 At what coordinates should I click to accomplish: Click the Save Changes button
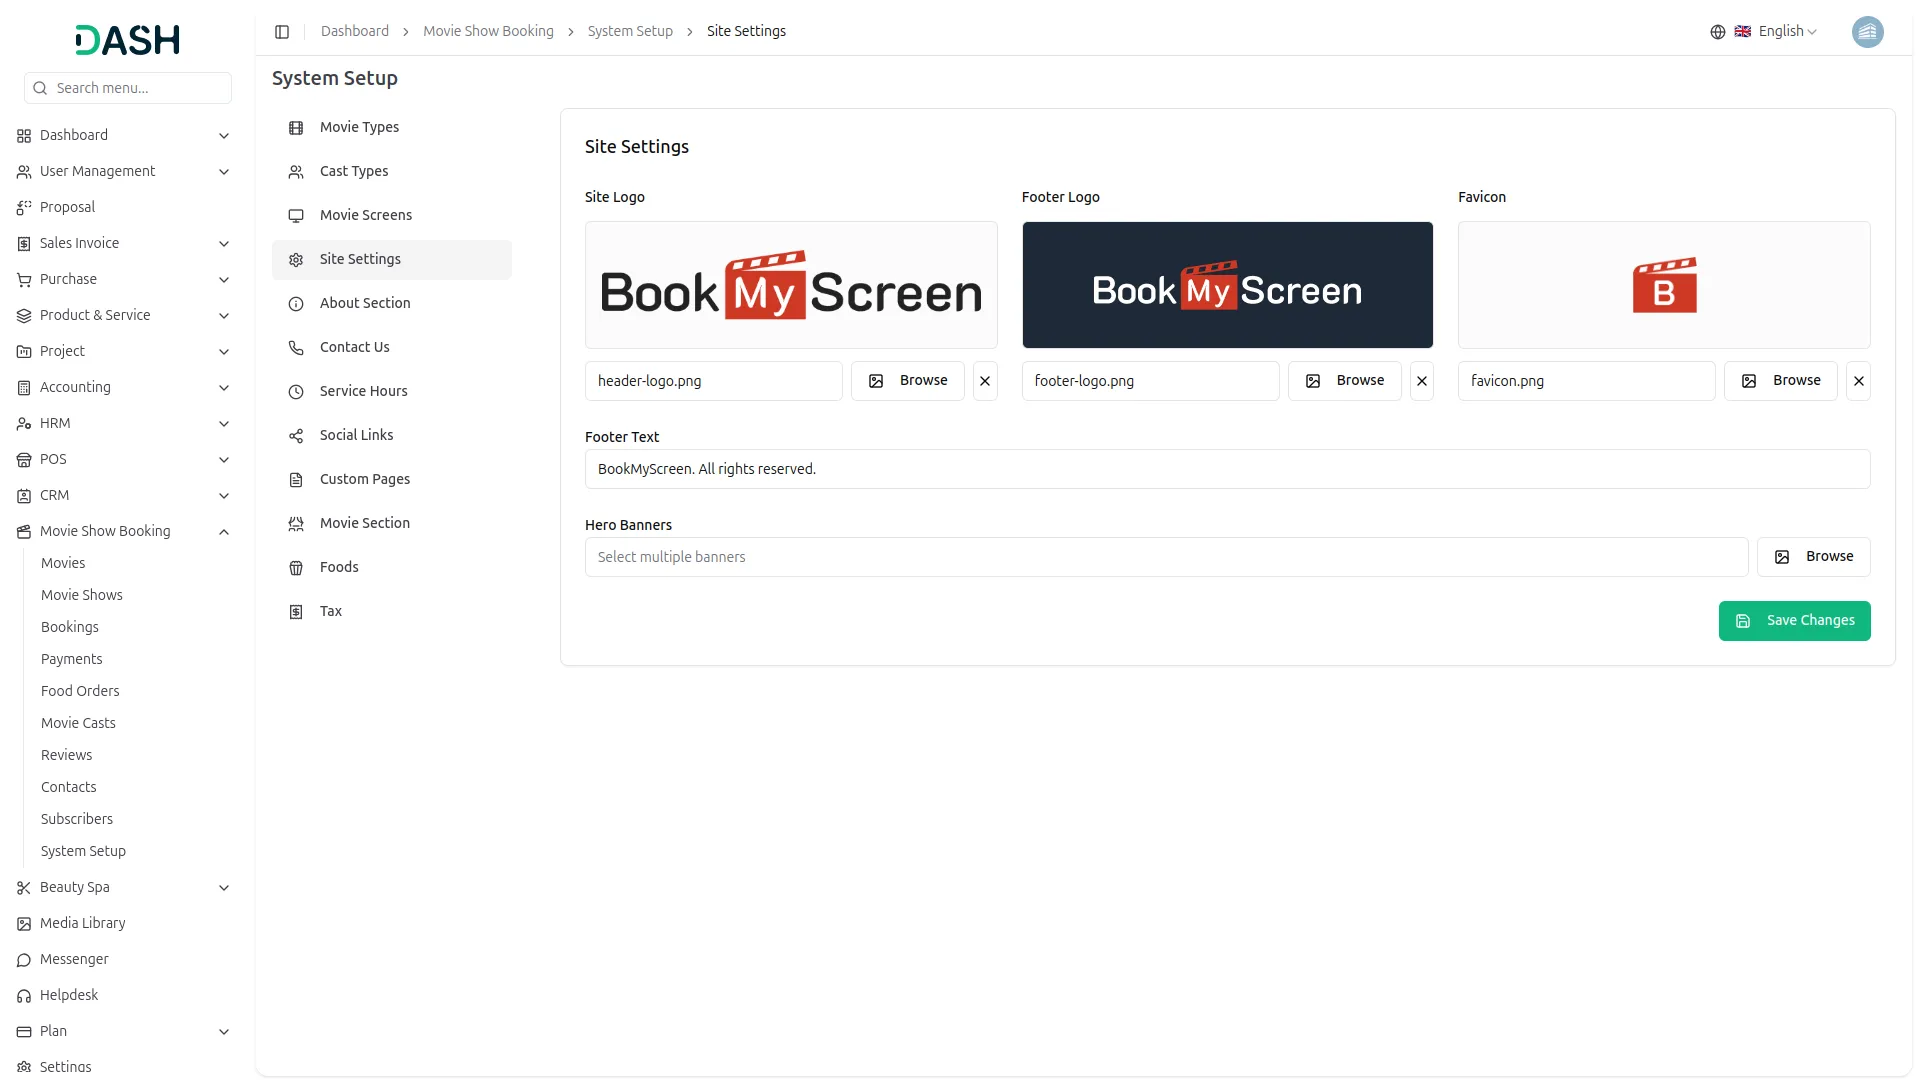tap(1794, 620)
